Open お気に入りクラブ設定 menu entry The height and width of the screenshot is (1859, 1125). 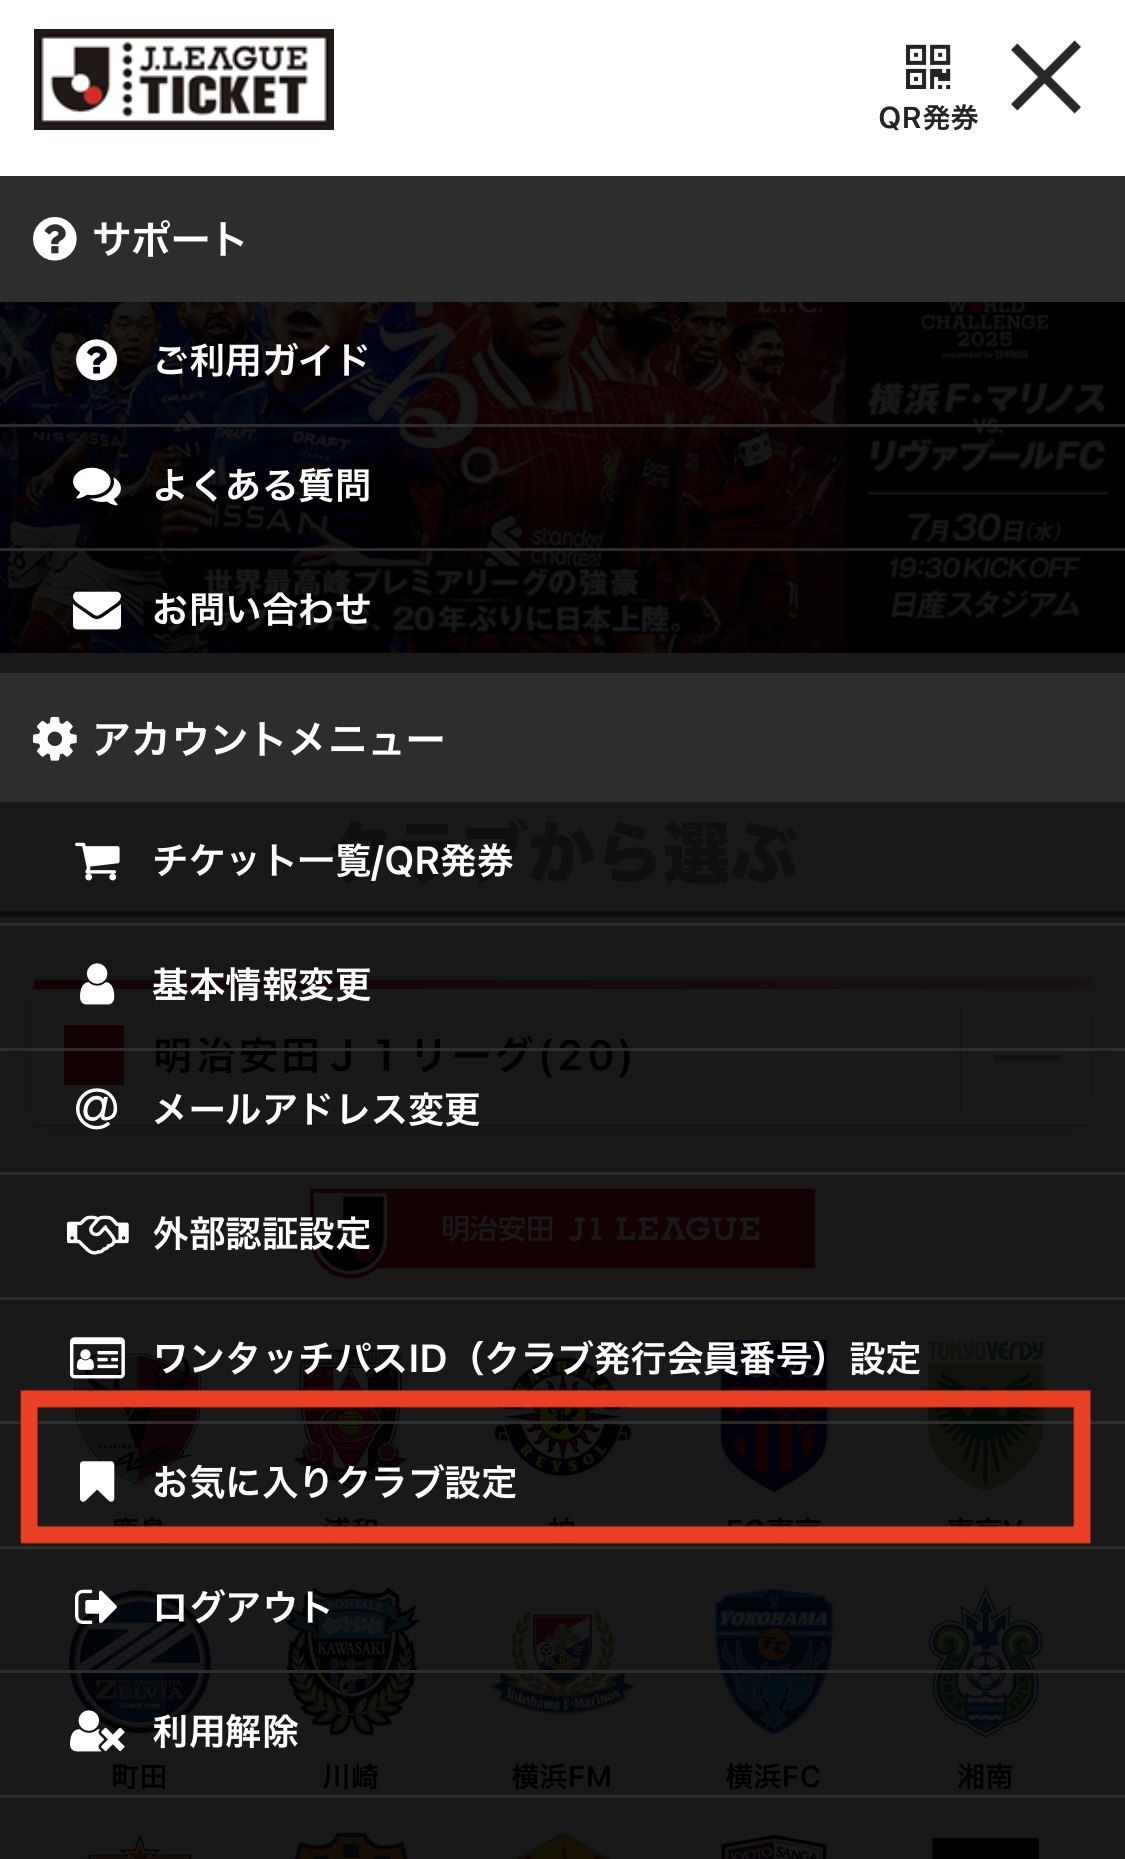point(562,1484)
